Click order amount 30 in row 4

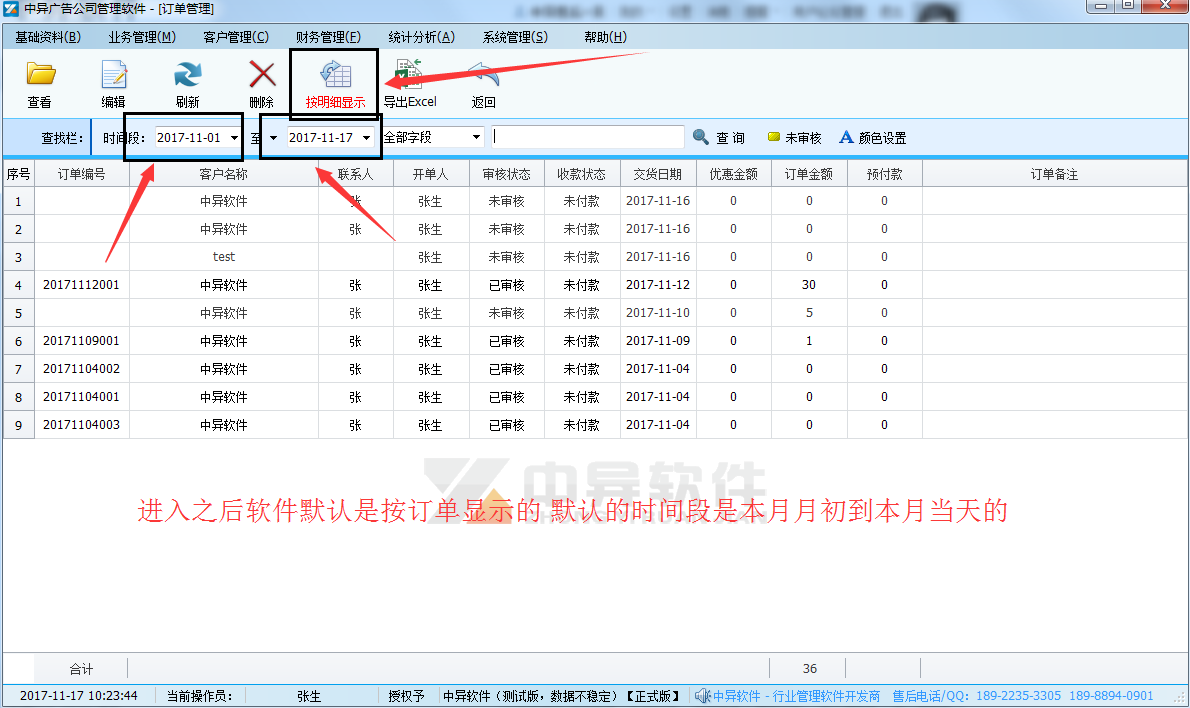pyautogui.click(x=809, y=285)
